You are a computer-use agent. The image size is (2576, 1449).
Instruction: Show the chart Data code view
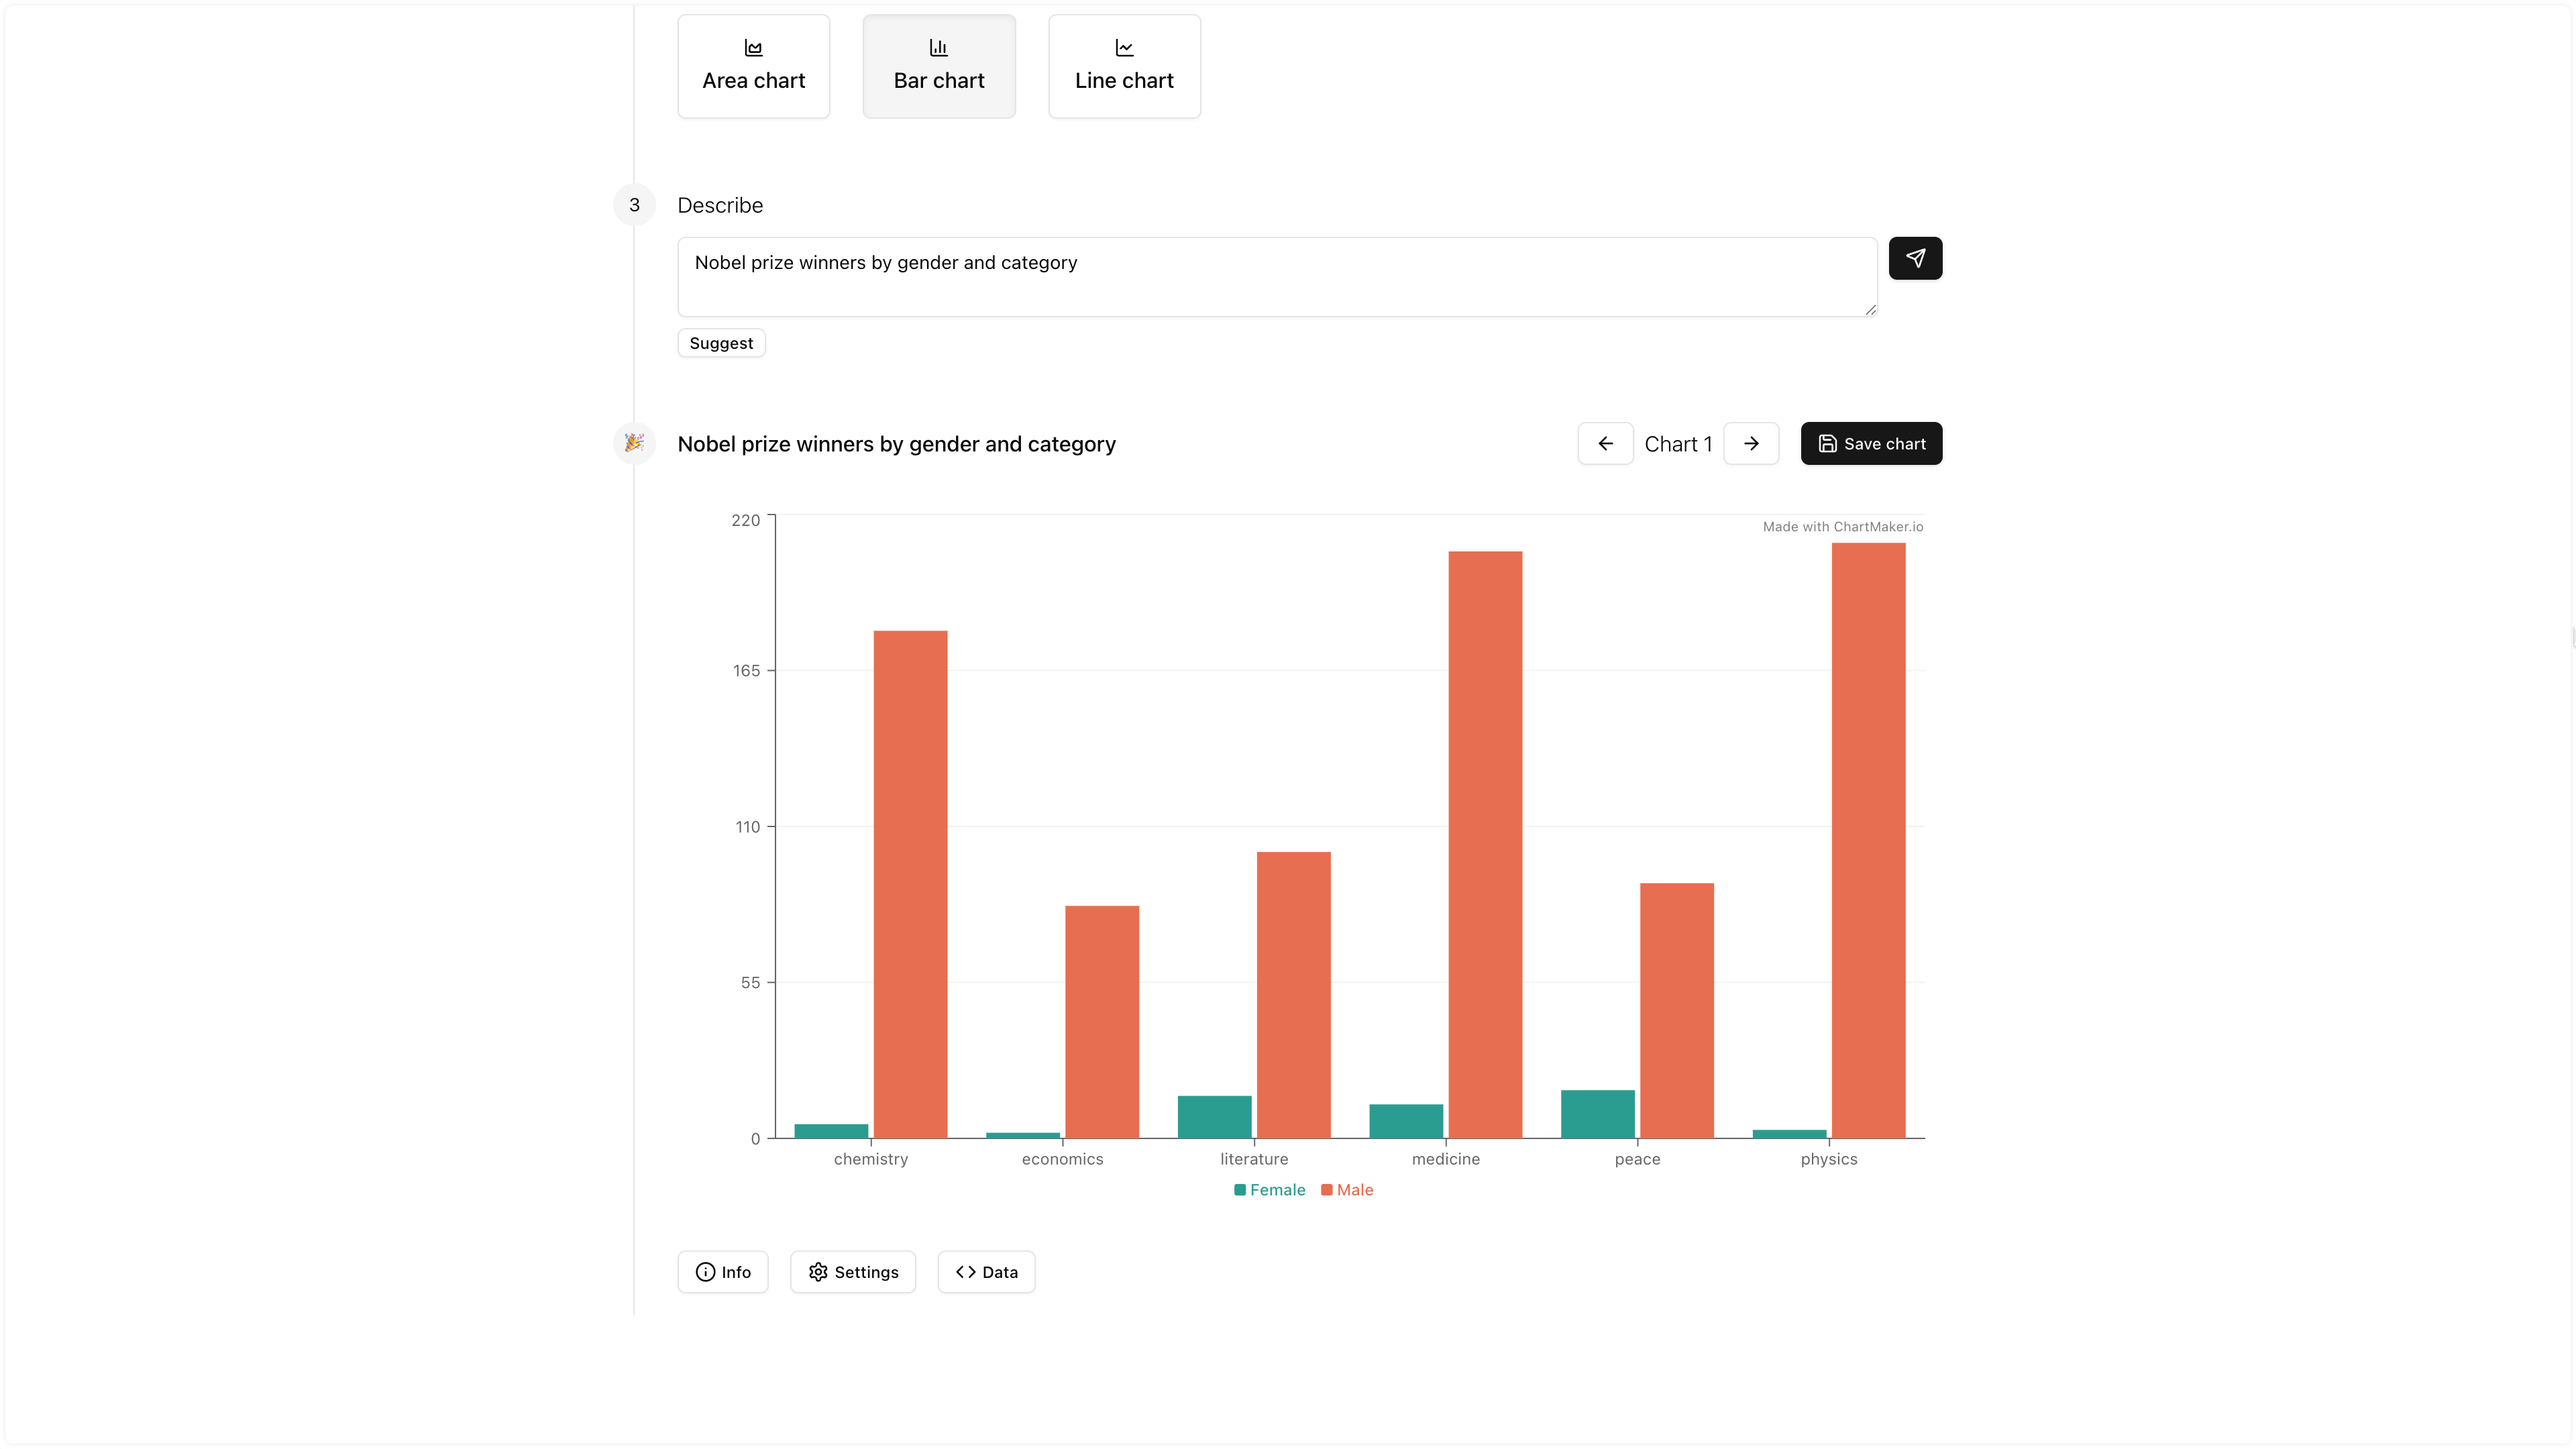[x=985, y=1272]
